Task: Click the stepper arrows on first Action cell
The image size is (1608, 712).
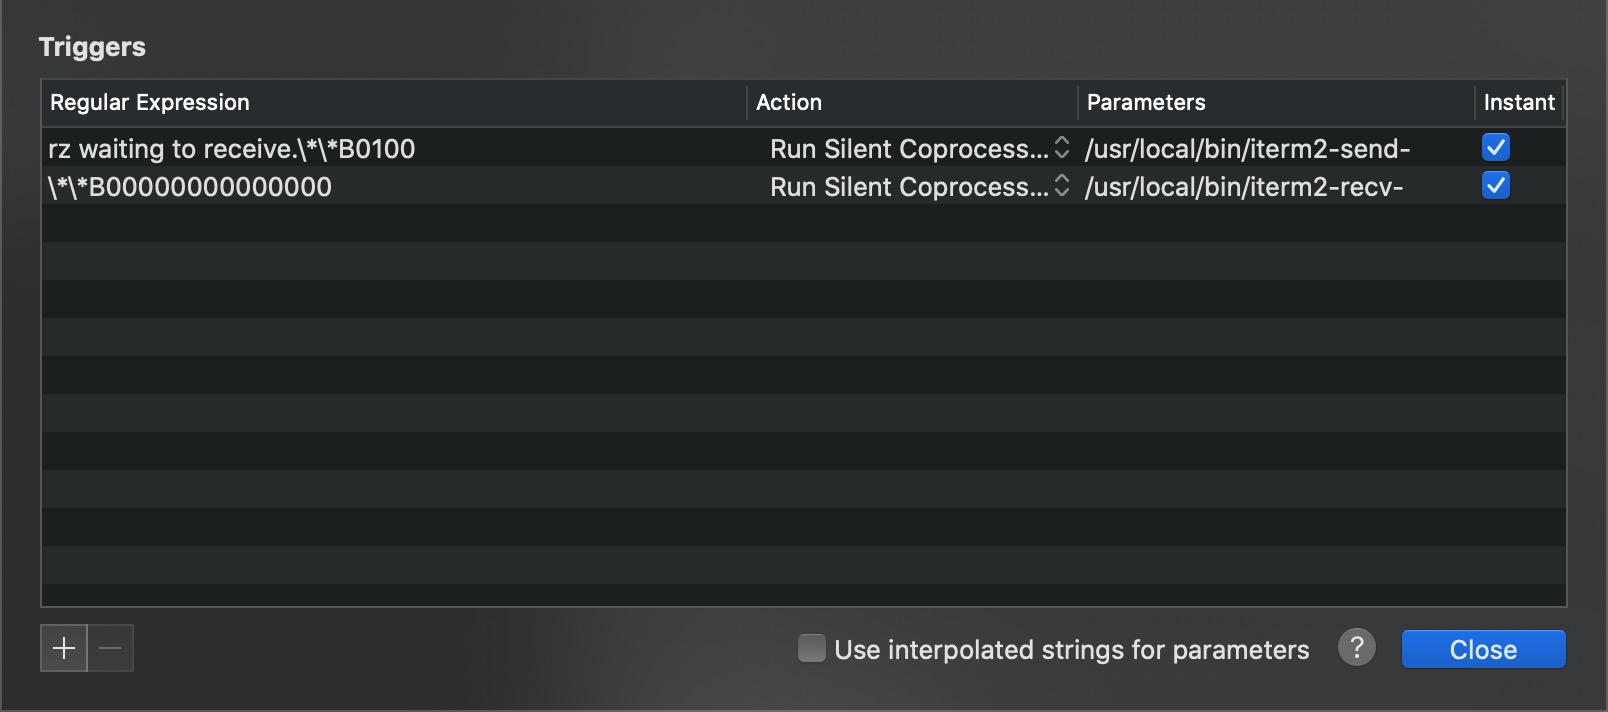Action: (1062, 148)
